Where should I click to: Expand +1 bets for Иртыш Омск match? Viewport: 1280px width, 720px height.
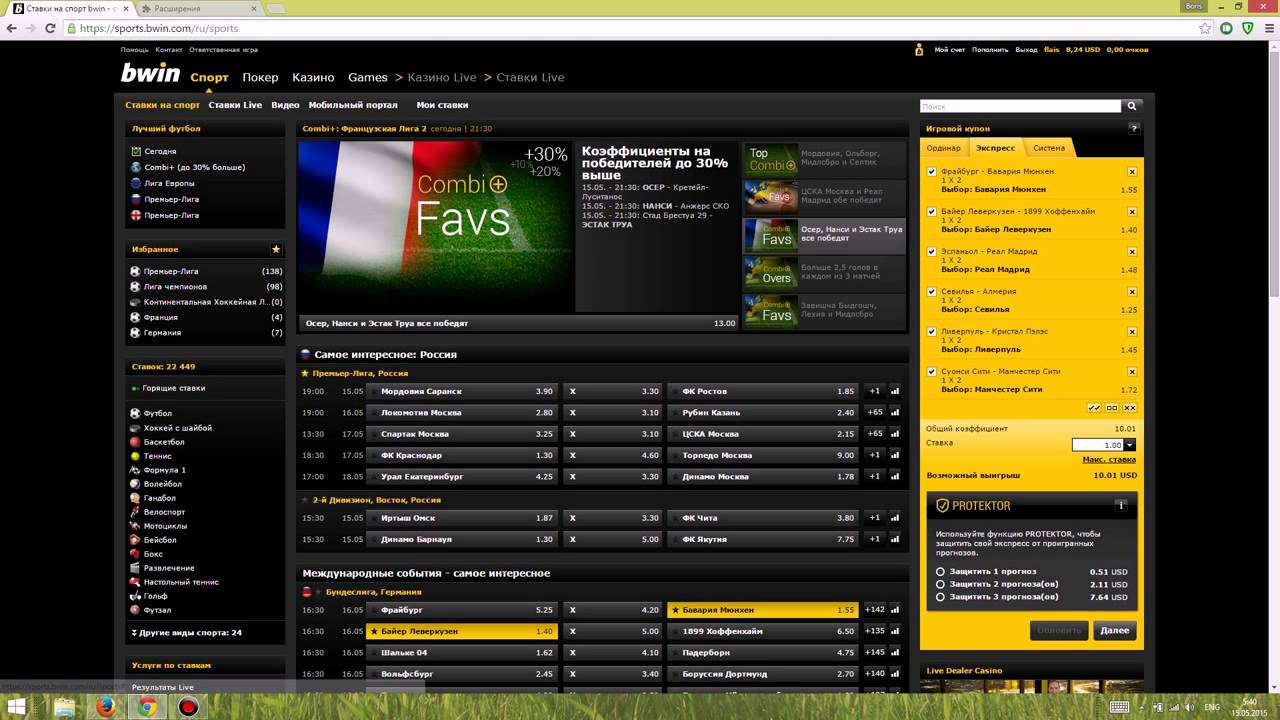[x=874, y=518]
